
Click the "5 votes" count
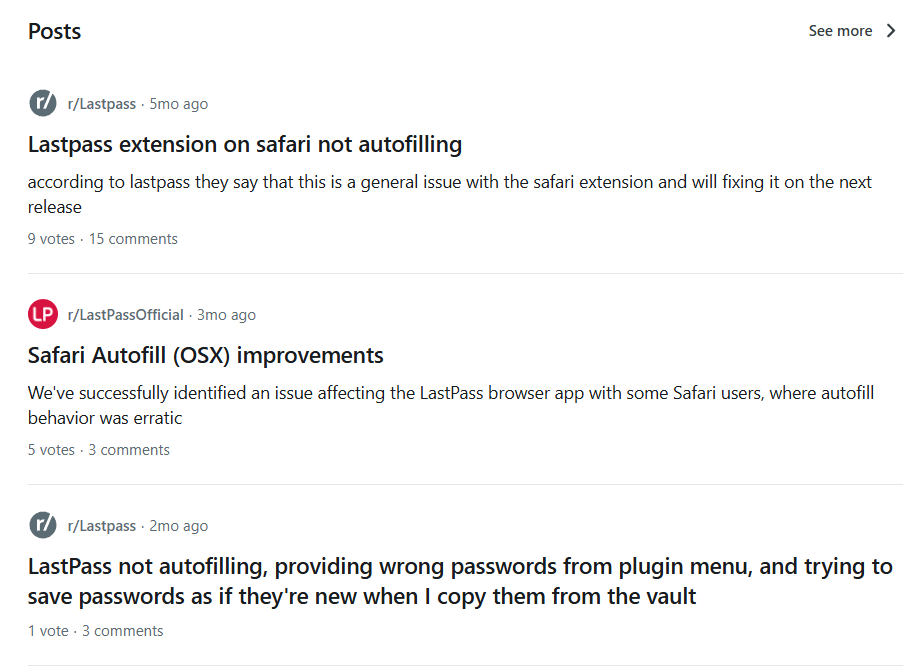click(51, 450)
